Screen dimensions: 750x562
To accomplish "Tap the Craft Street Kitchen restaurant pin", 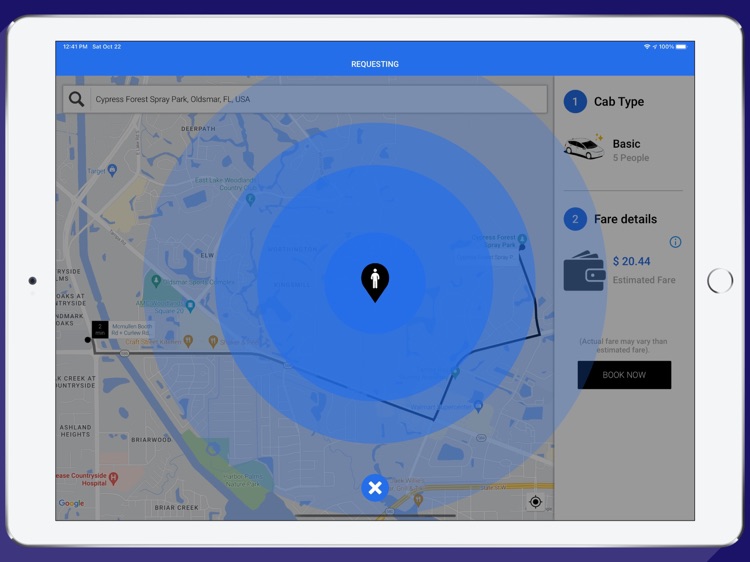I will tap(188, 341).
